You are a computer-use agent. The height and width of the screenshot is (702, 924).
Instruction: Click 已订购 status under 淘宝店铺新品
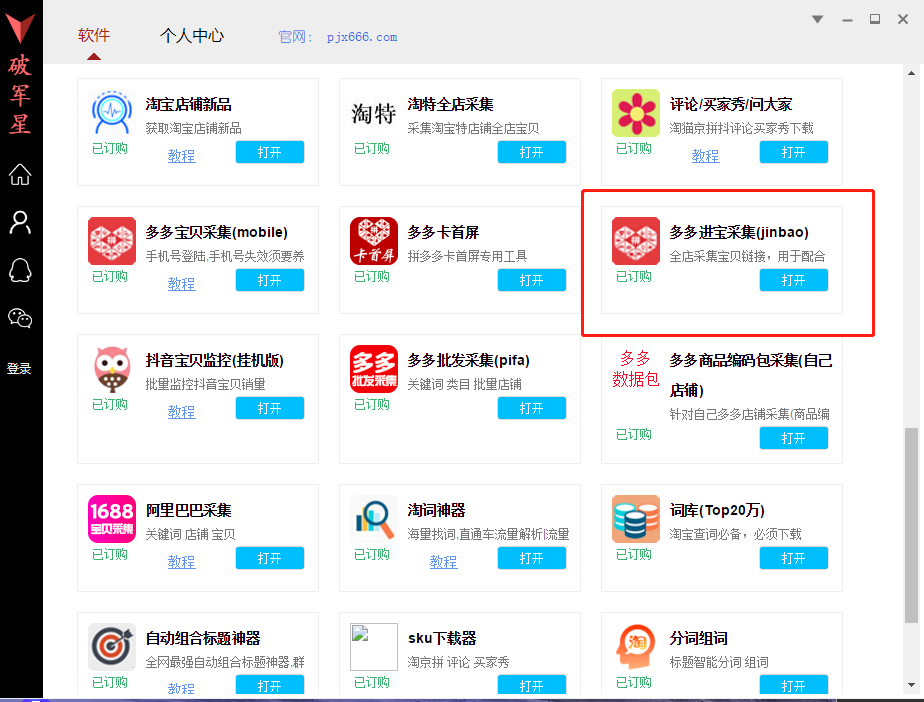point(110,149)
